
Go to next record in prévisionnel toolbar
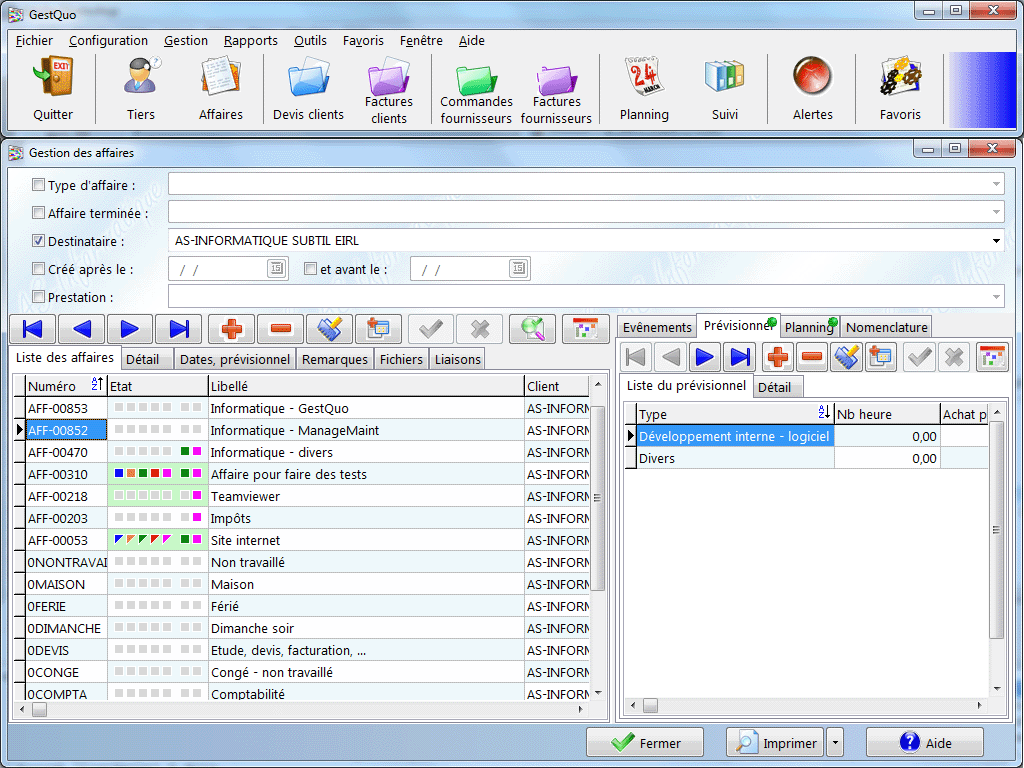(x=705, y=357)
